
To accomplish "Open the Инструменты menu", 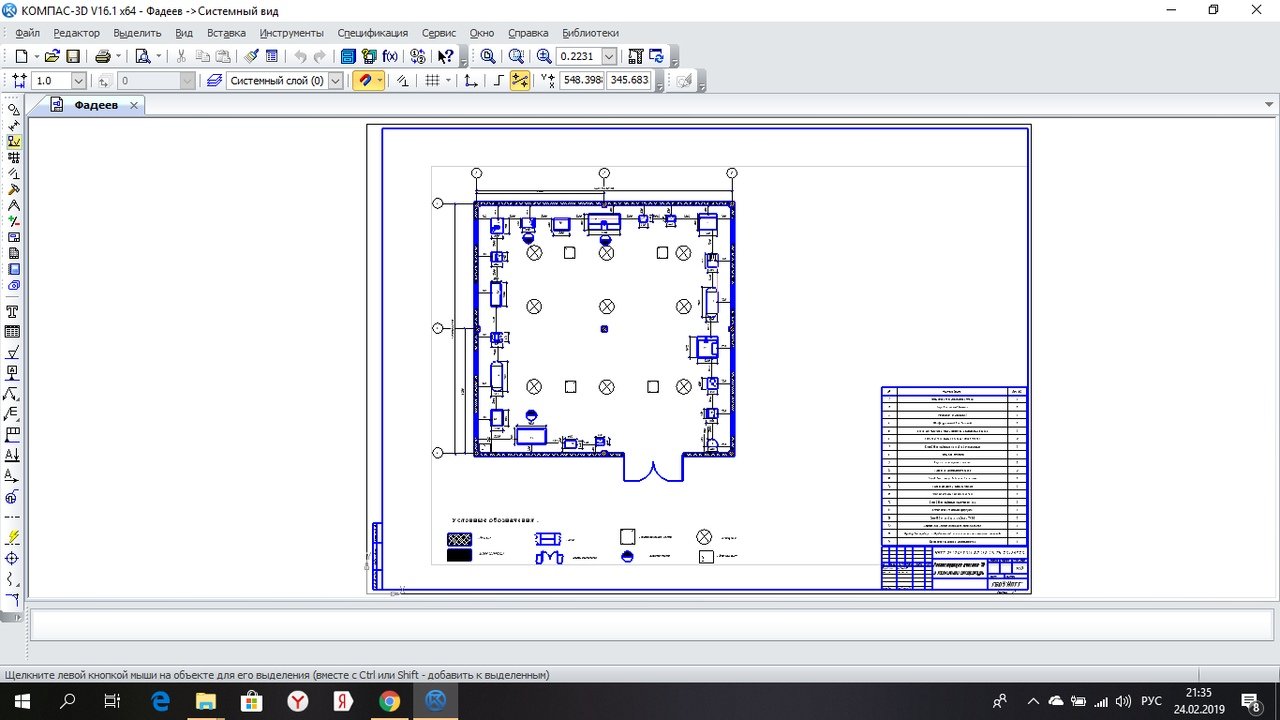I will point(291,33).
